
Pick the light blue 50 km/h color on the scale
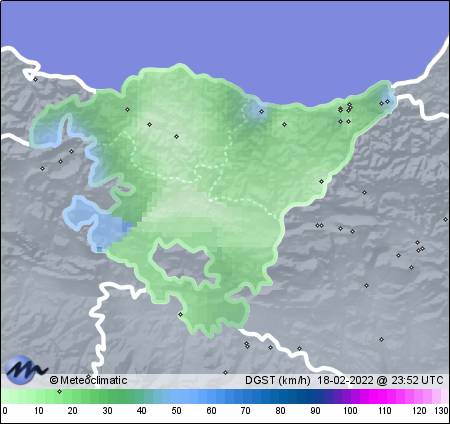coord(176,396)
